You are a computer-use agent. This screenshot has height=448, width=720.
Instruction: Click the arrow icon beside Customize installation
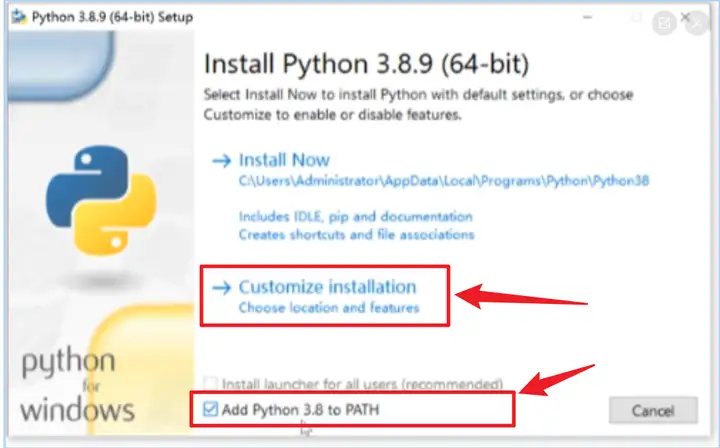(221, 287)
